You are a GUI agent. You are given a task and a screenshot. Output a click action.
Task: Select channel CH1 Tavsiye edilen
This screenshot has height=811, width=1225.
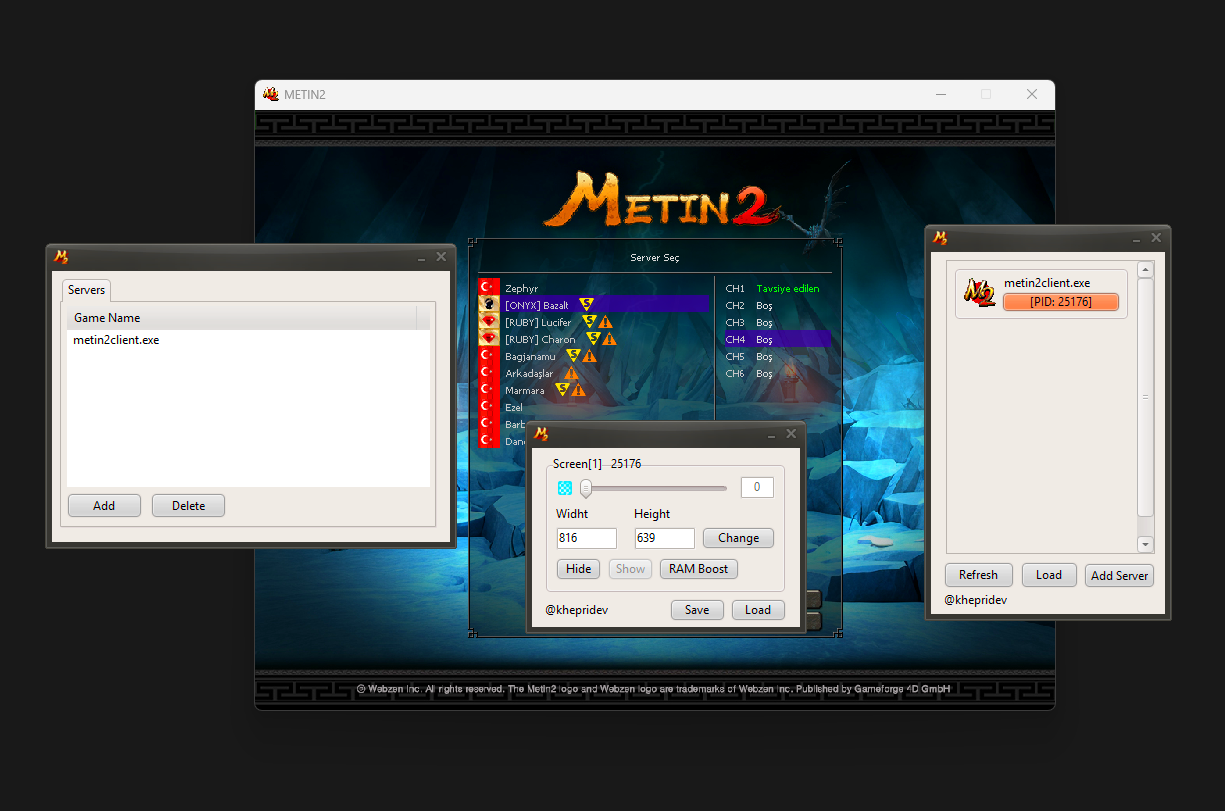(771, 288)
